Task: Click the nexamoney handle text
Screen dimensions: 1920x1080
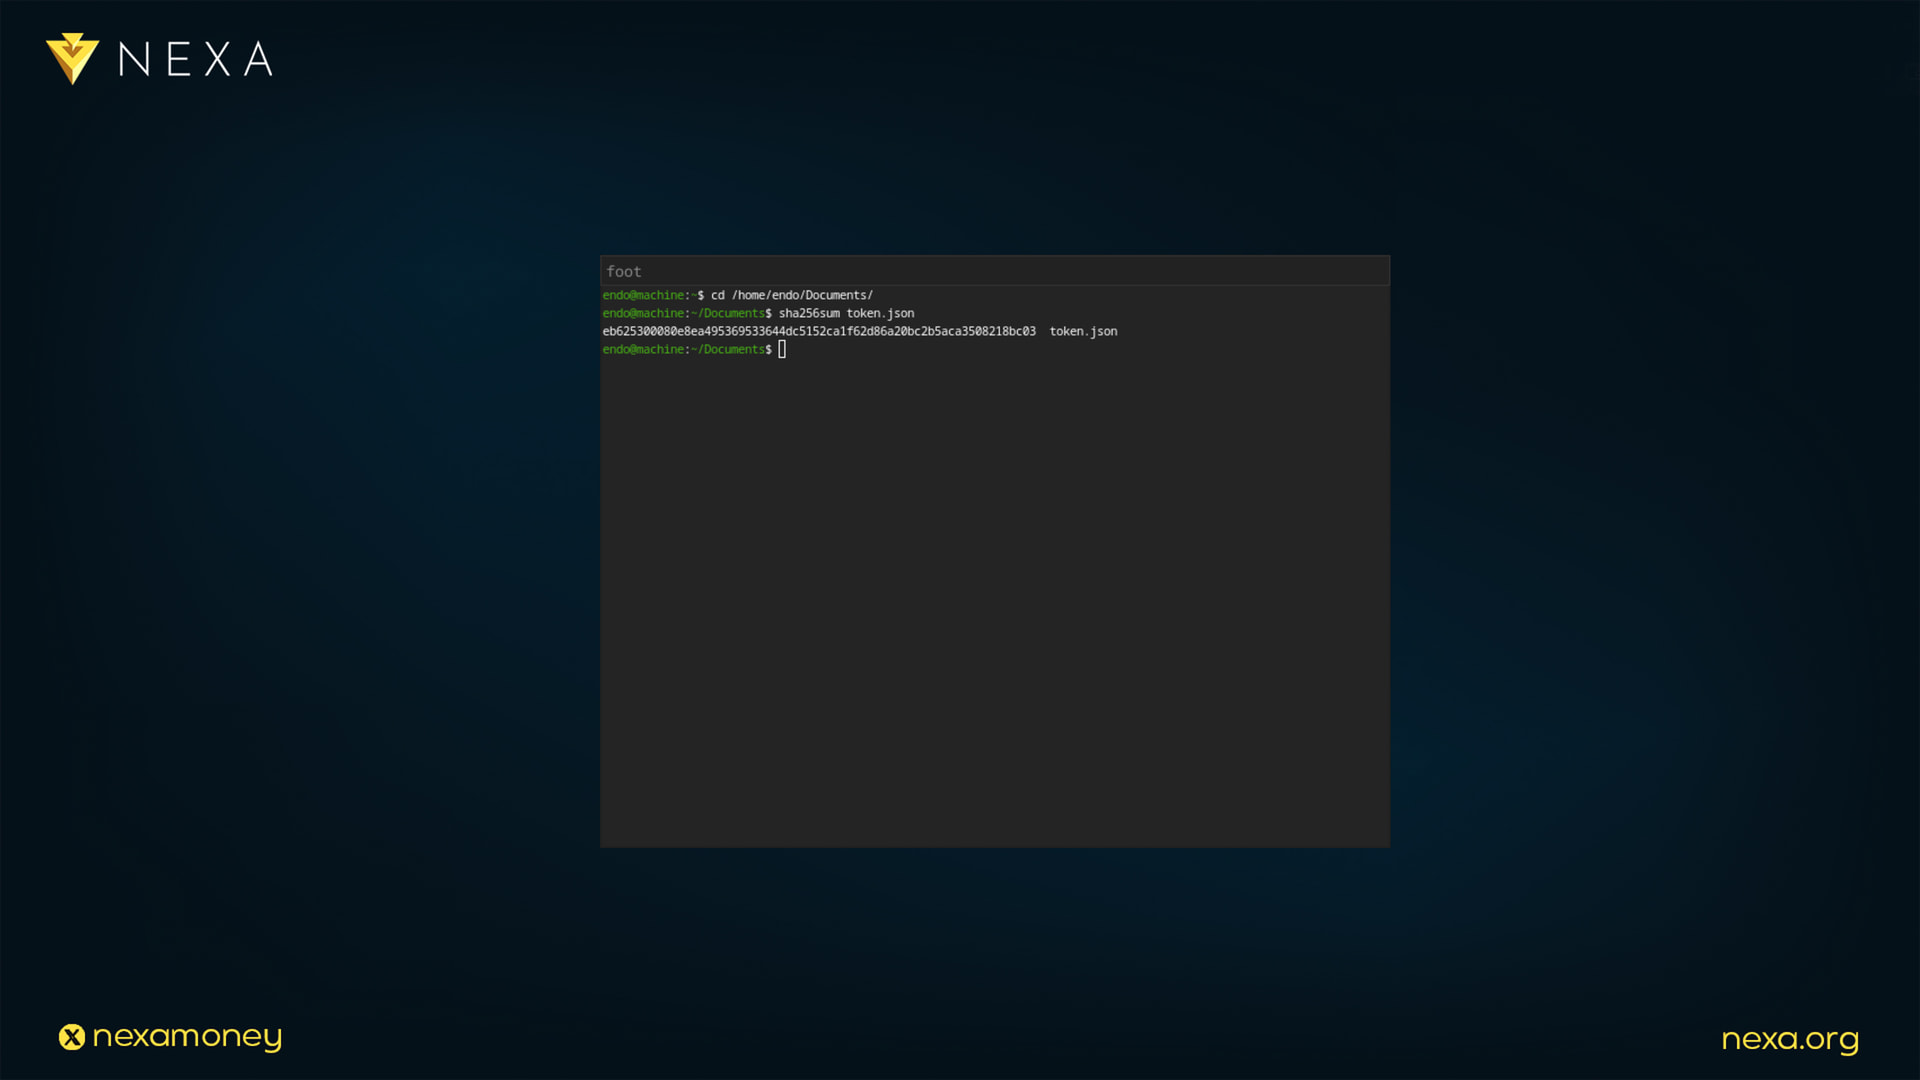Action: click(187, 1037)
